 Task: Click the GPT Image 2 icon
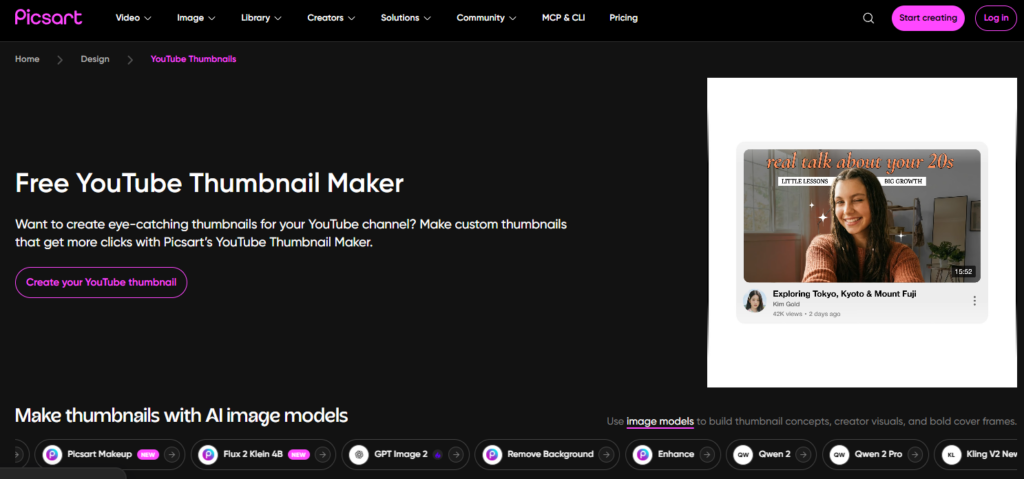pos(359,454)
